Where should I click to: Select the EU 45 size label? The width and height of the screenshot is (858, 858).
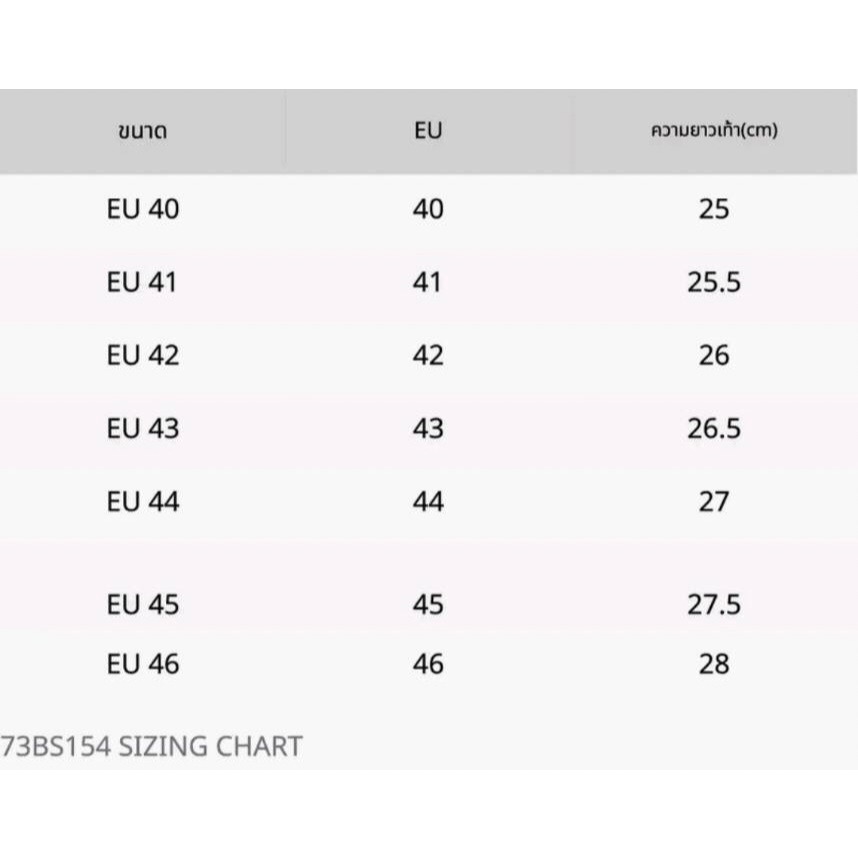(143, 605)
